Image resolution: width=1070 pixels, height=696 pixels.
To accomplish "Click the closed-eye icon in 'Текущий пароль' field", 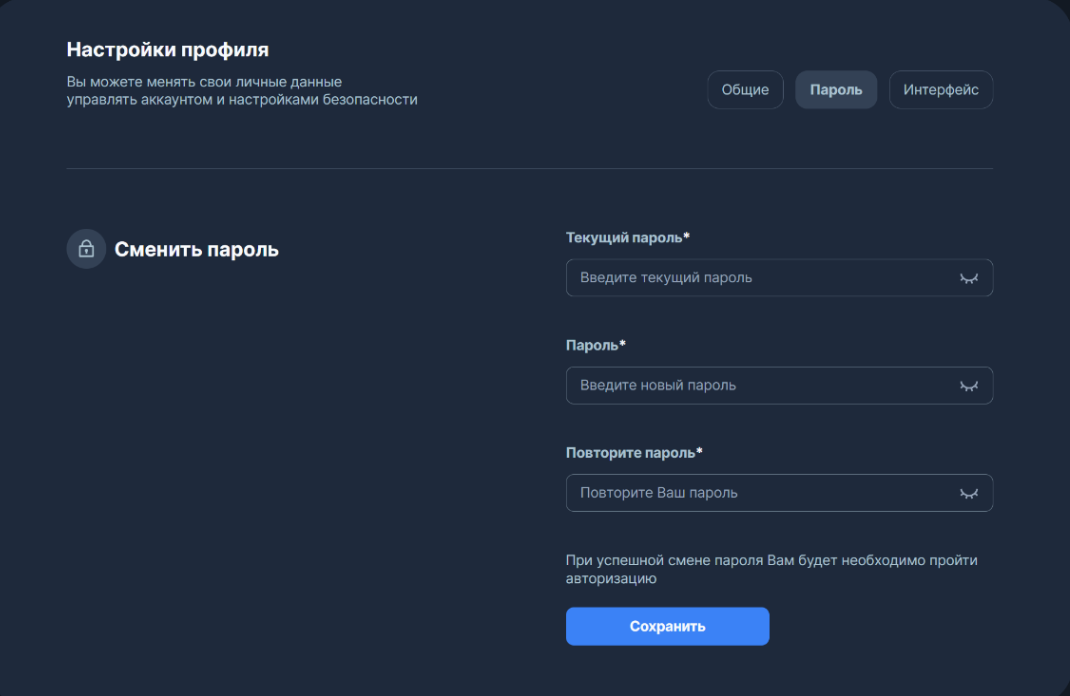I will 968,278.
